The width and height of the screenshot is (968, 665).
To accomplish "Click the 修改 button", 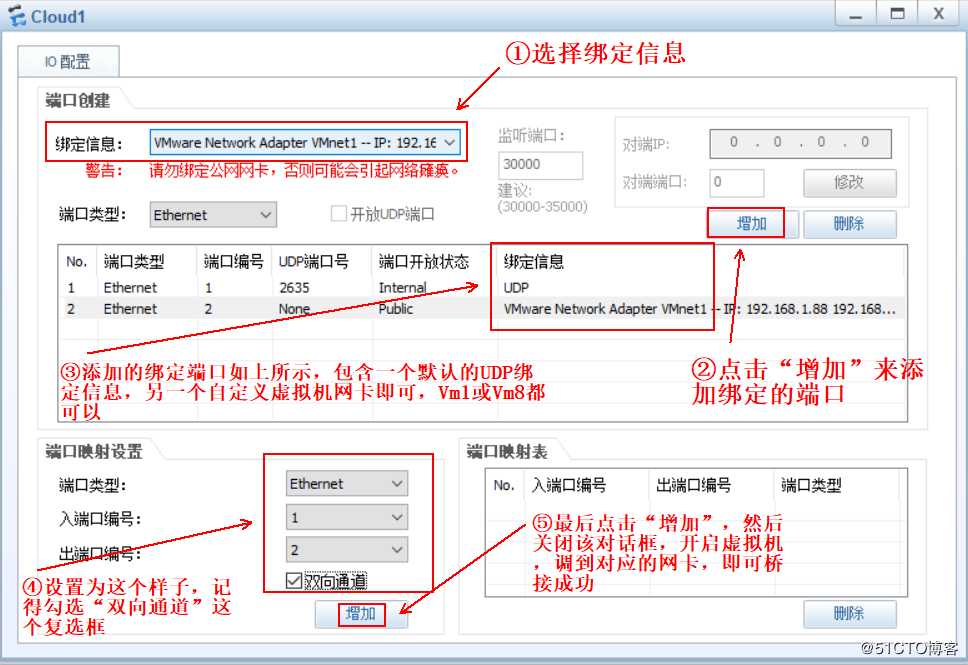I will click(849, 183).
